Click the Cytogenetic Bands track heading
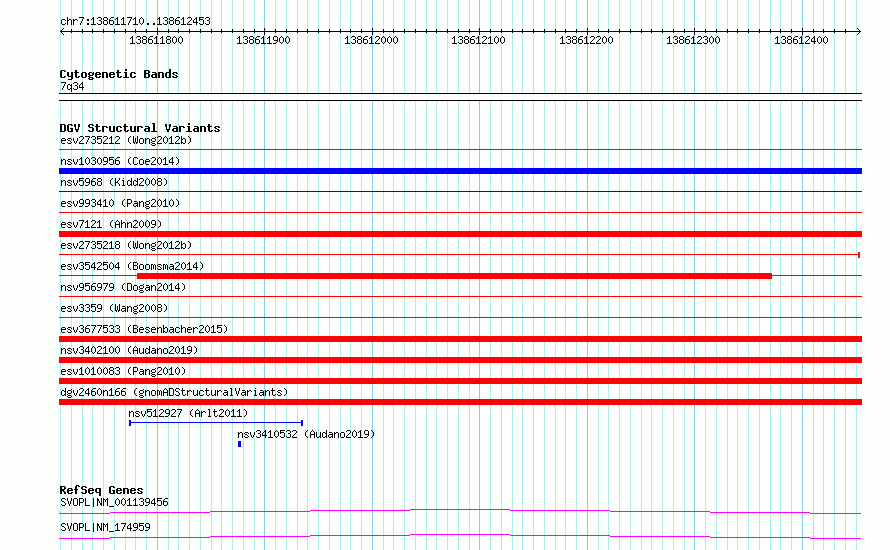 (x=119, y=74)
